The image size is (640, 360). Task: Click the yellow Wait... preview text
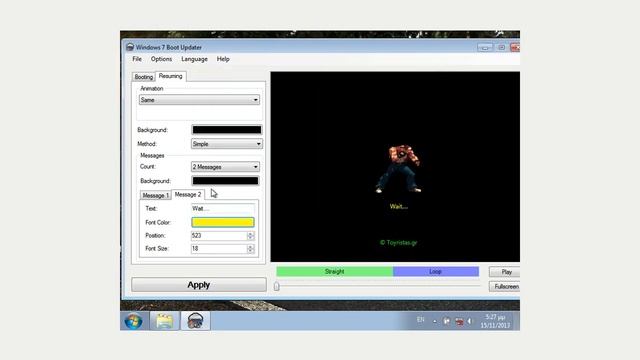point(399,207)
